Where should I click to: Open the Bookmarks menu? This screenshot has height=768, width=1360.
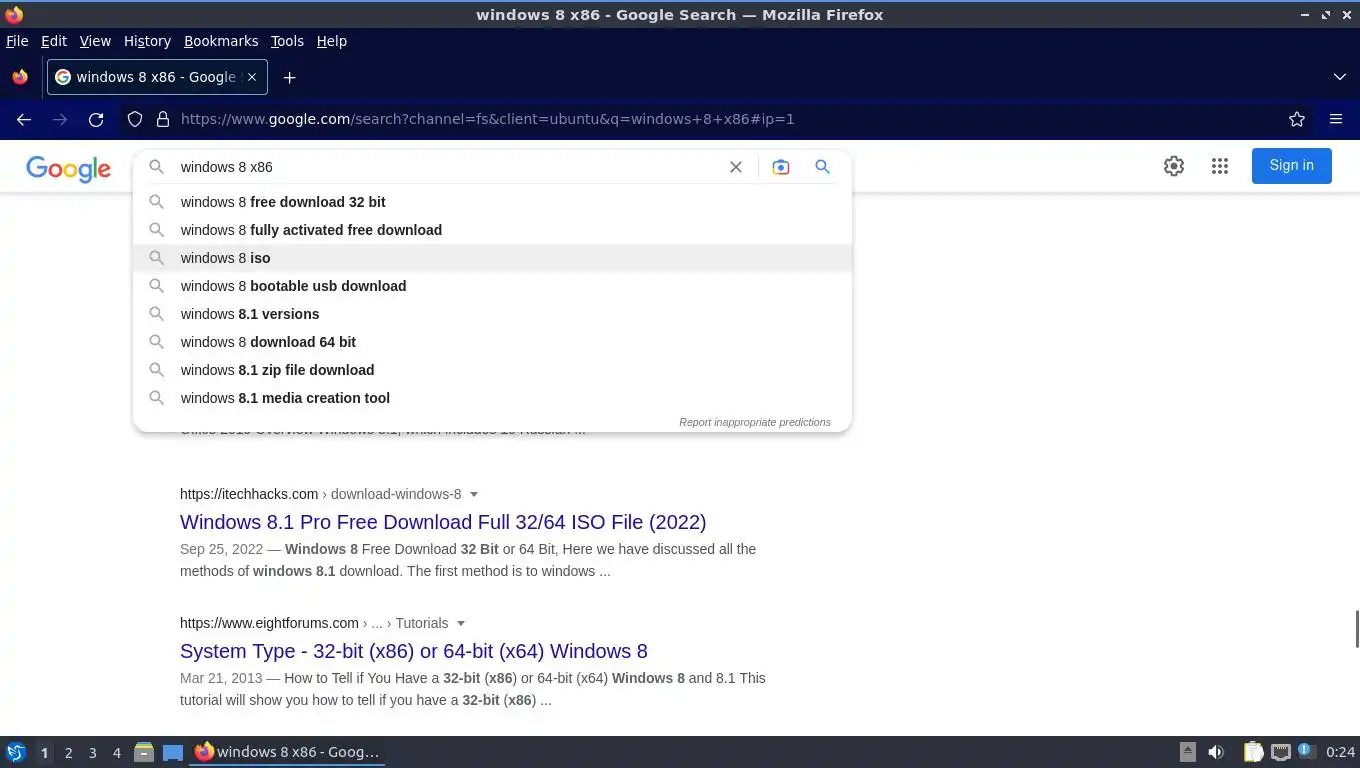[x=221, y=41]
